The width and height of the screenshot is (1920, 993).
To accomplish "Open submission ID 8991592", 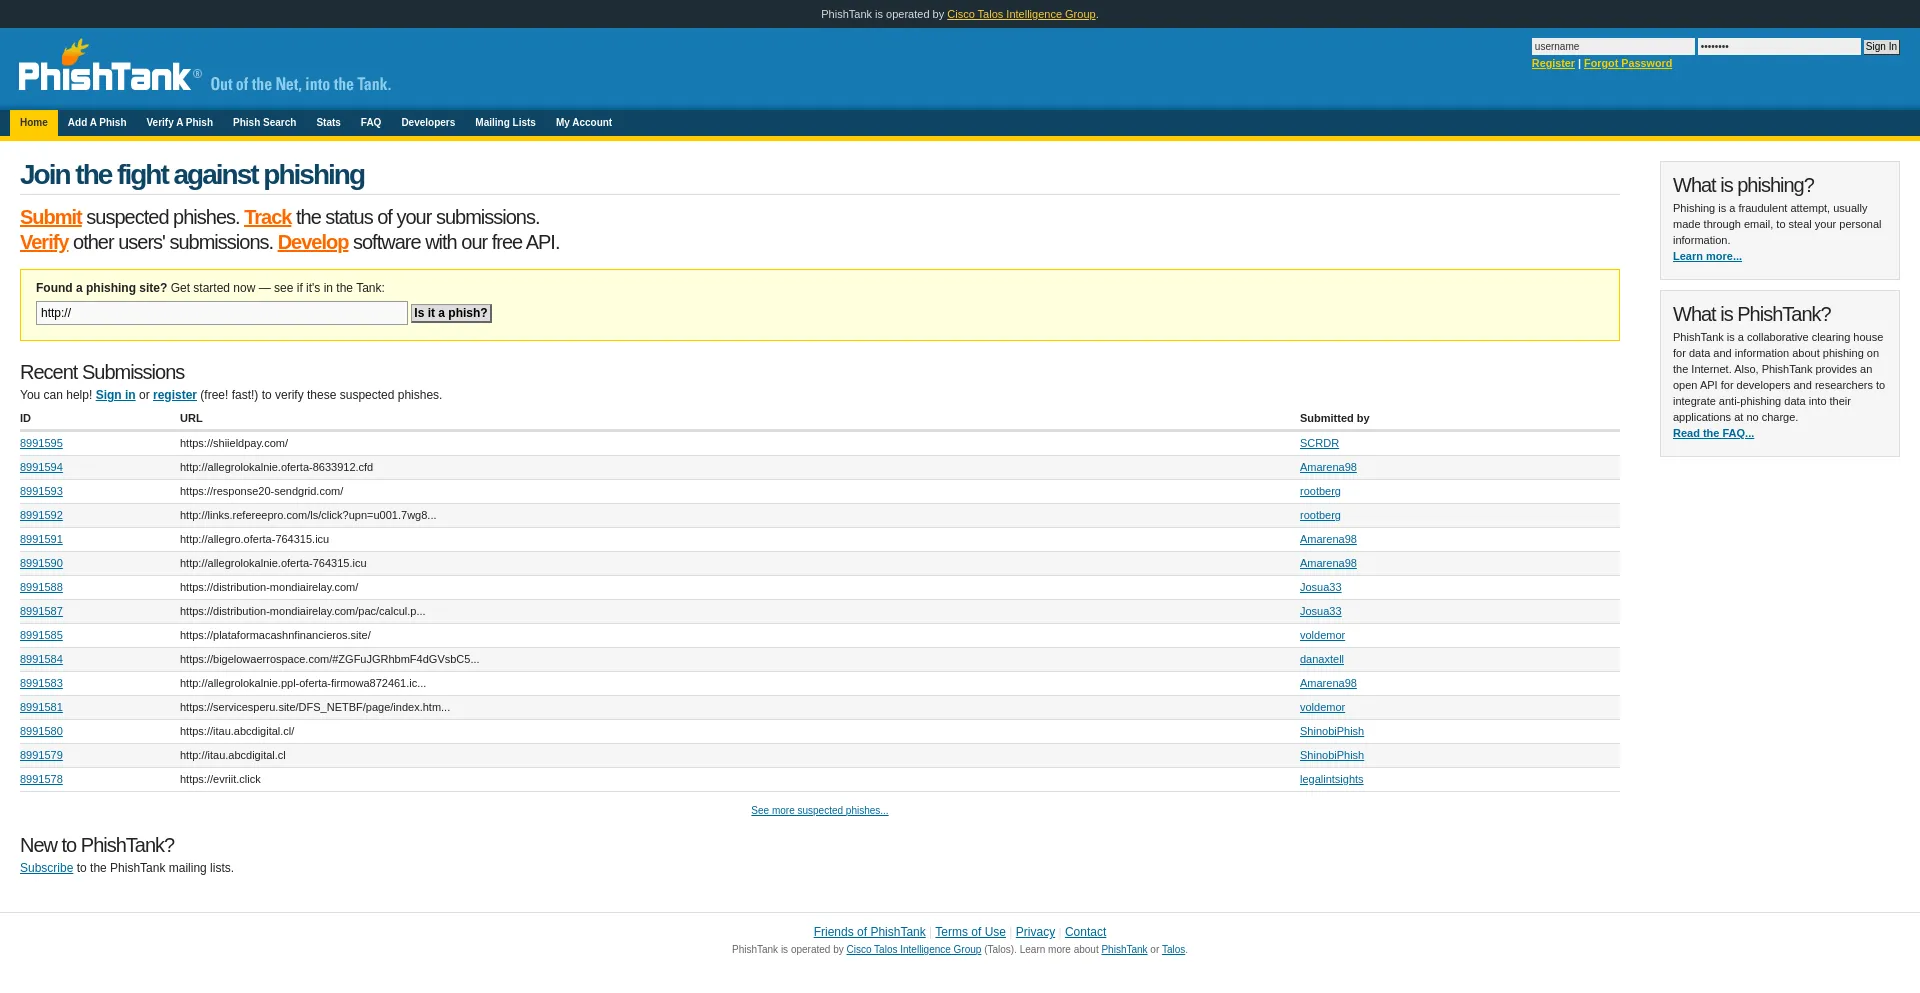I will (41, 515).
